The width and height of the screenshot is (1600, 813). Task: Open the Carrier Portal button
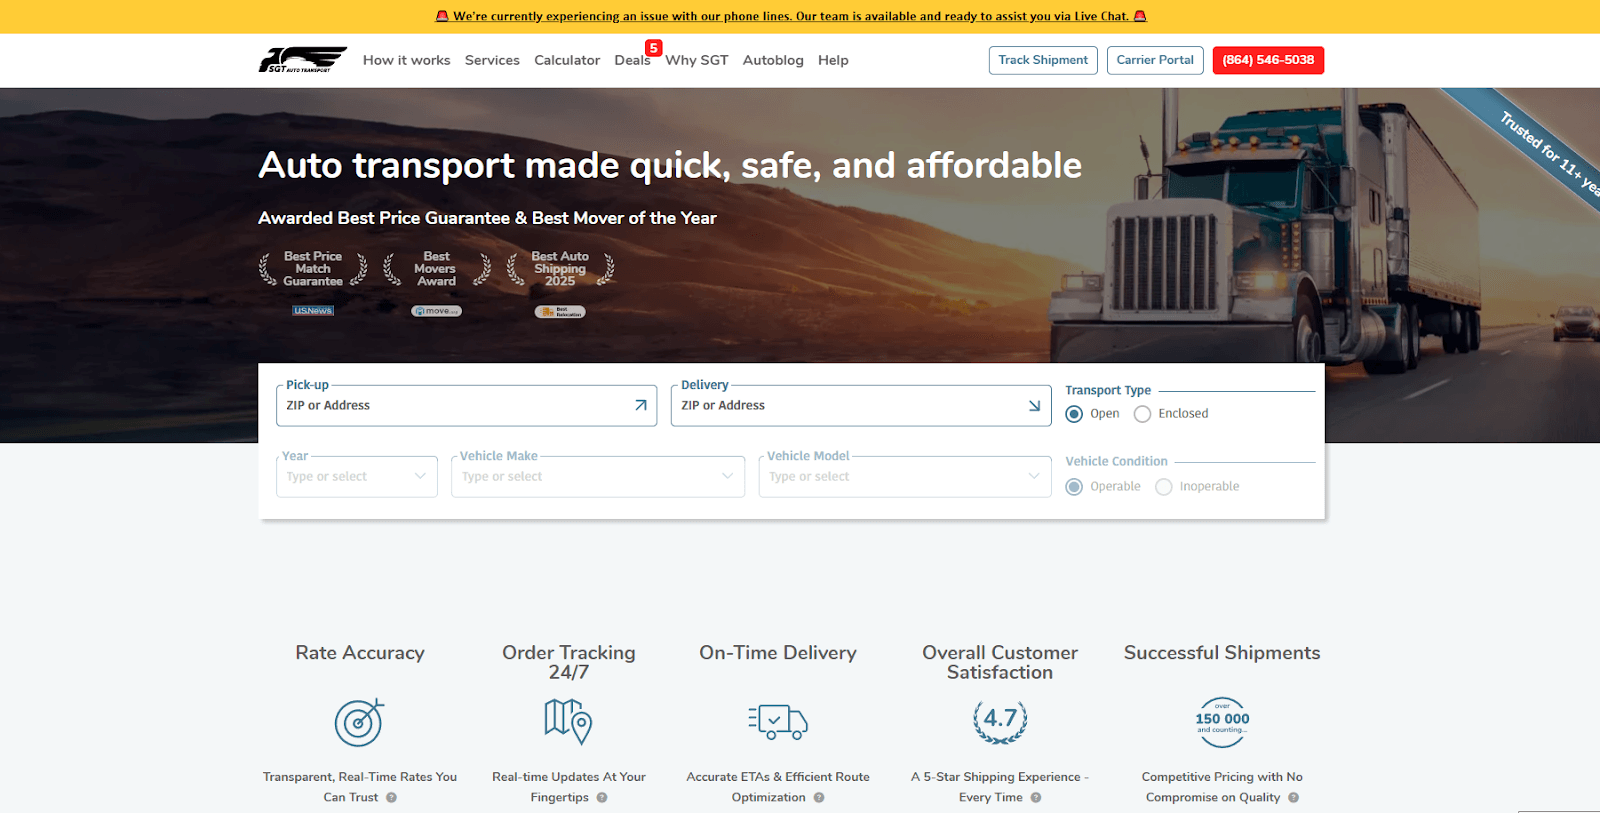point(1155,60)
